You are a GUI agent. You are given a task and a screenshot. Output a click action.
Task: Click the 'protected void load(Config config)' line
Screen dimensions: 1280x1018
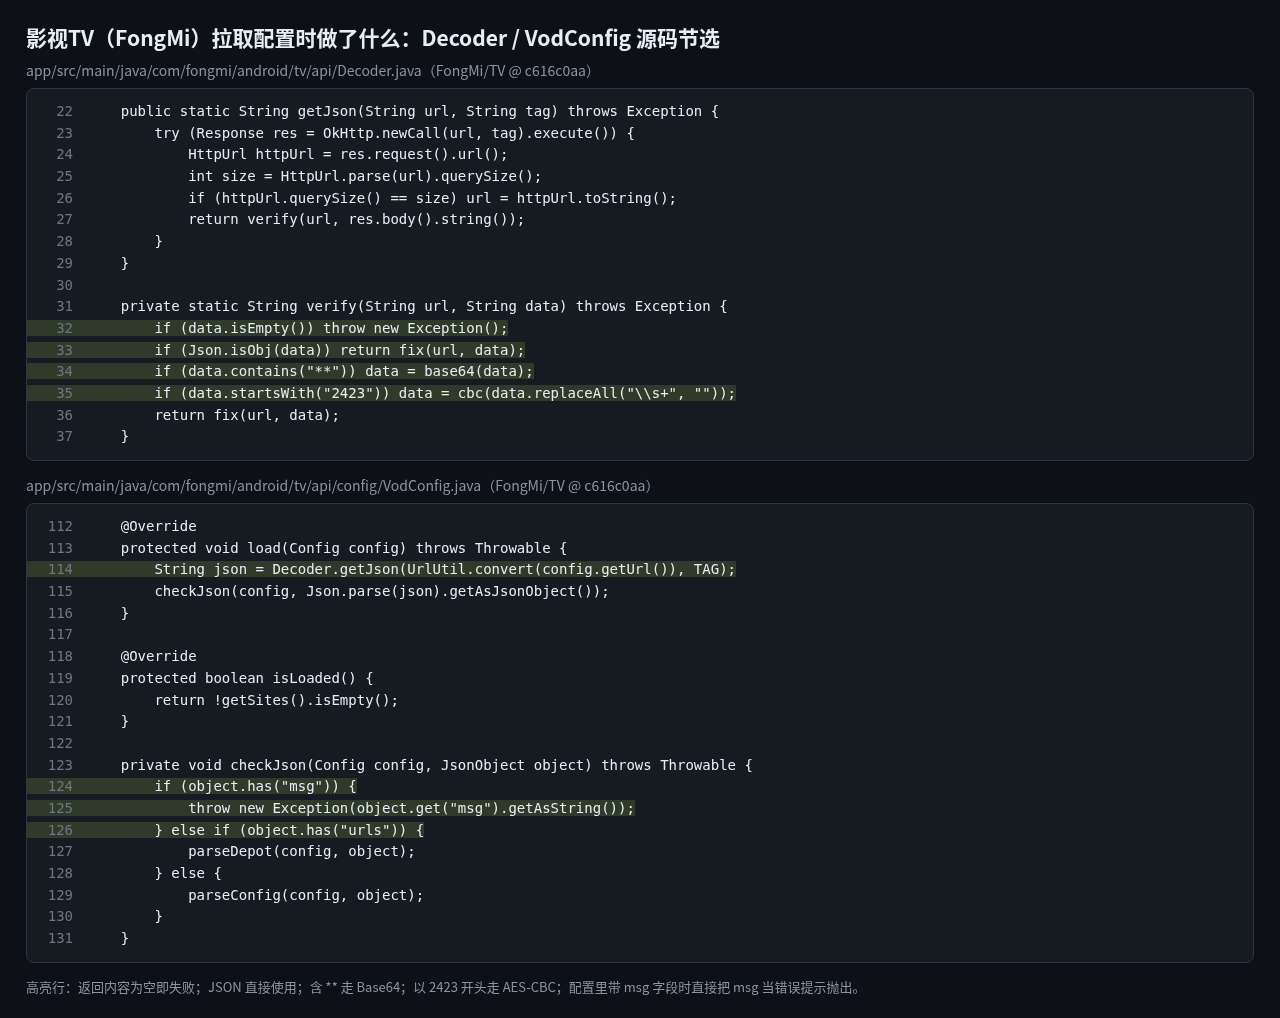pos(344,548)
